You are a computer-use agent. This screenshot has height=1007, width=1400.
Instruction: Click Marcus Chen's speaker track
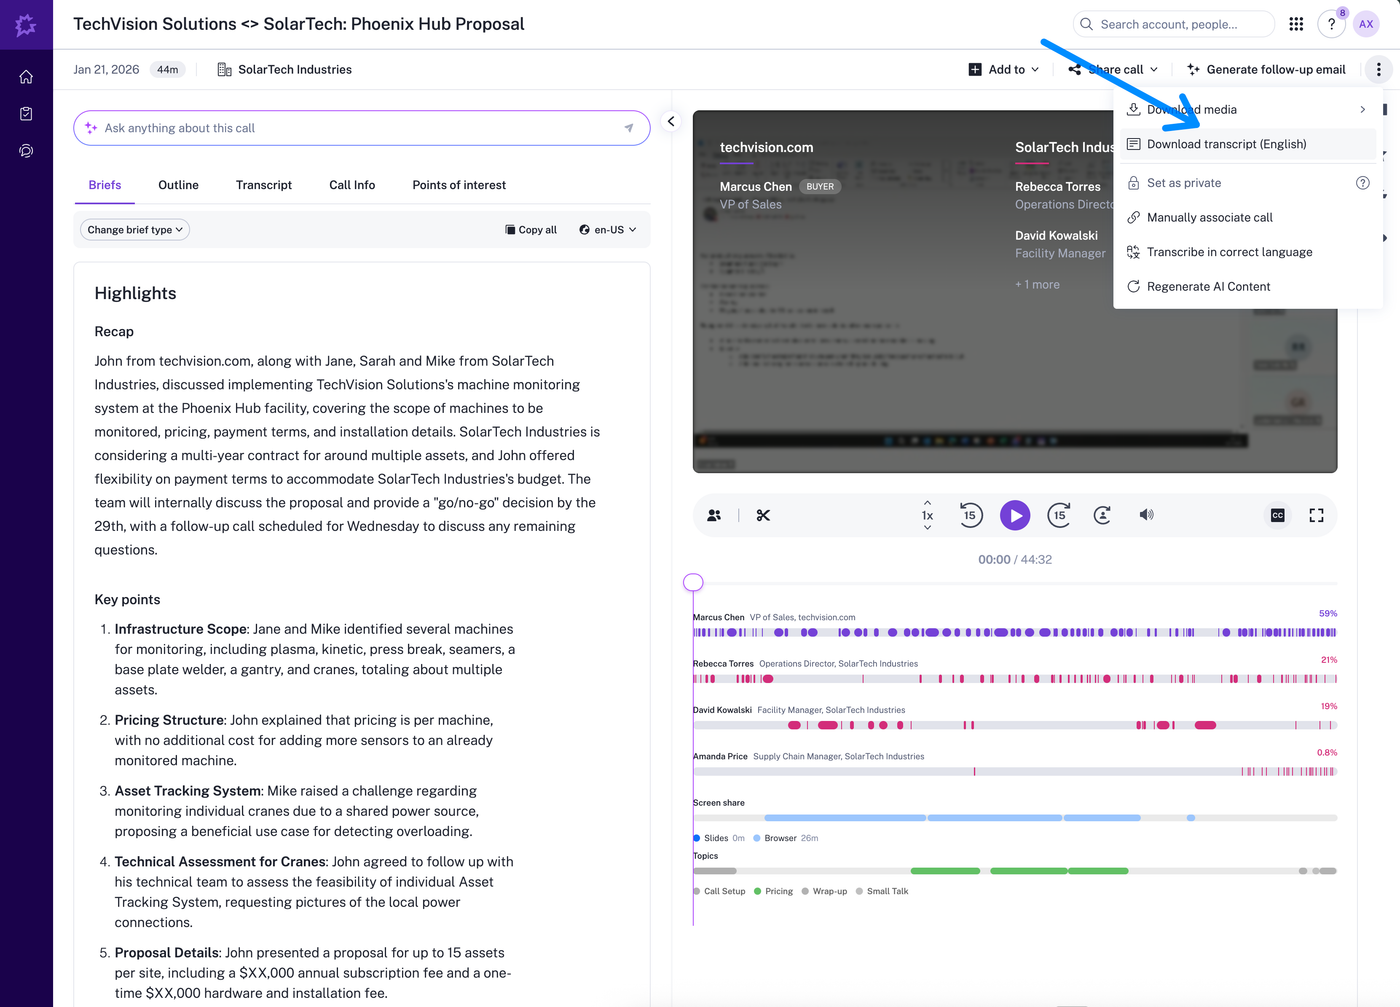(1014, 632)
